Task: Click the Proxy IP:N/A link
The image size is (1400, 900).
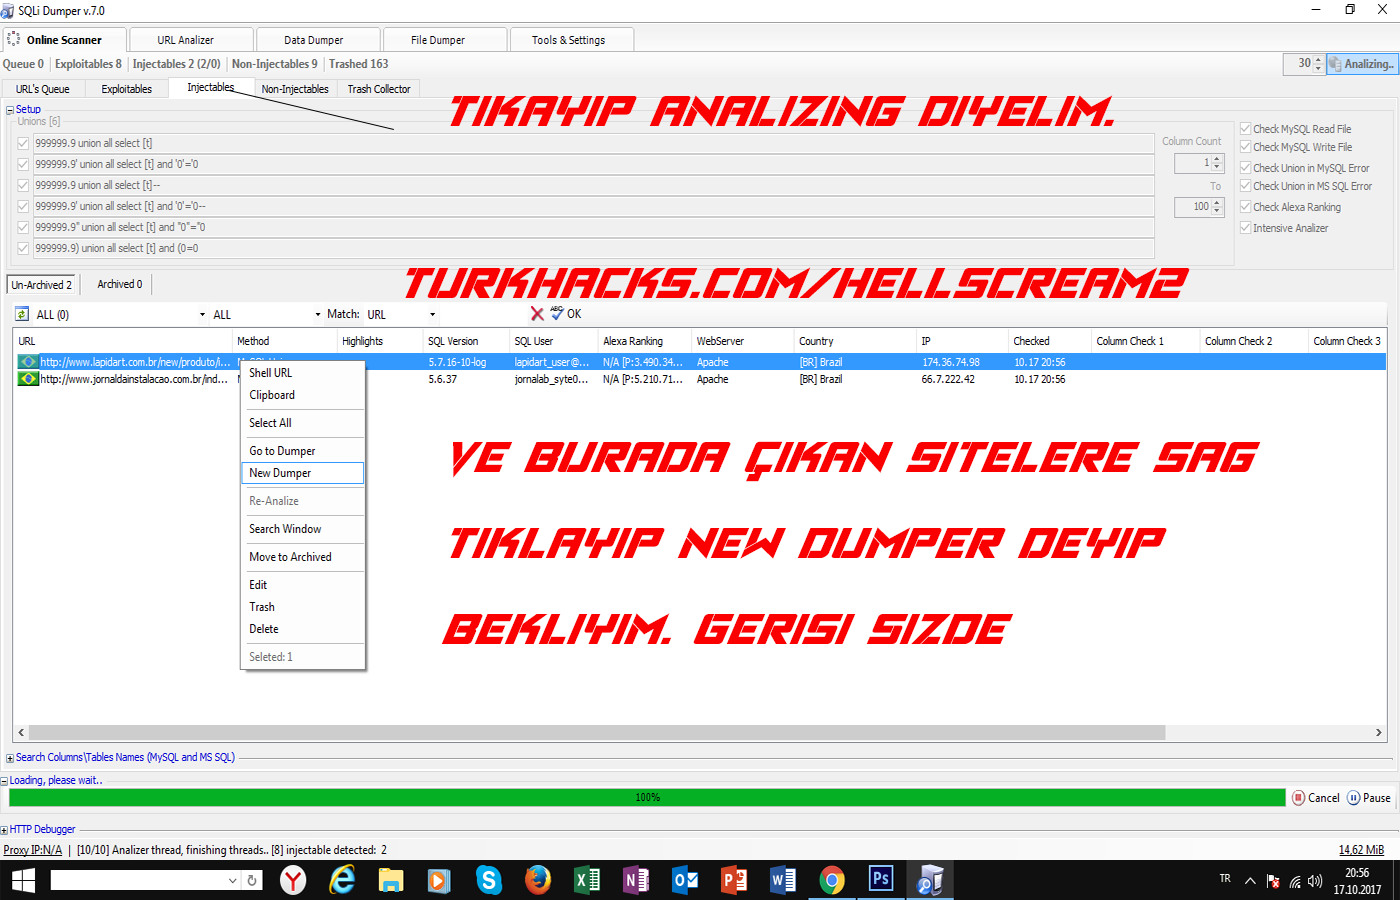Action: (33, 850)
